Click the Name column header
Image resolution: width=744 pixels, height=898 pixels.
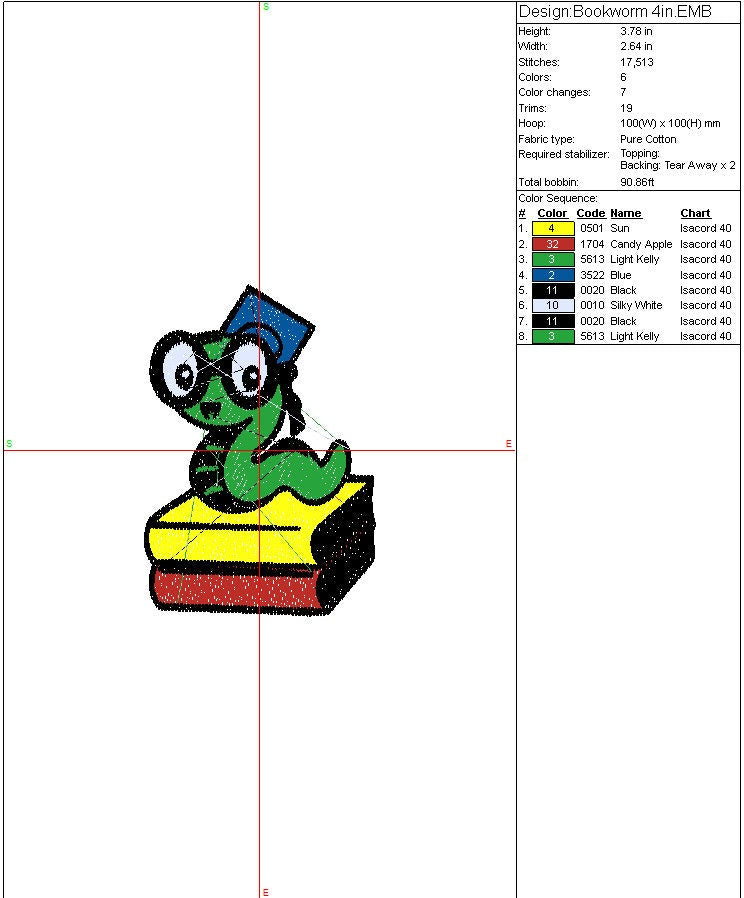626,213
